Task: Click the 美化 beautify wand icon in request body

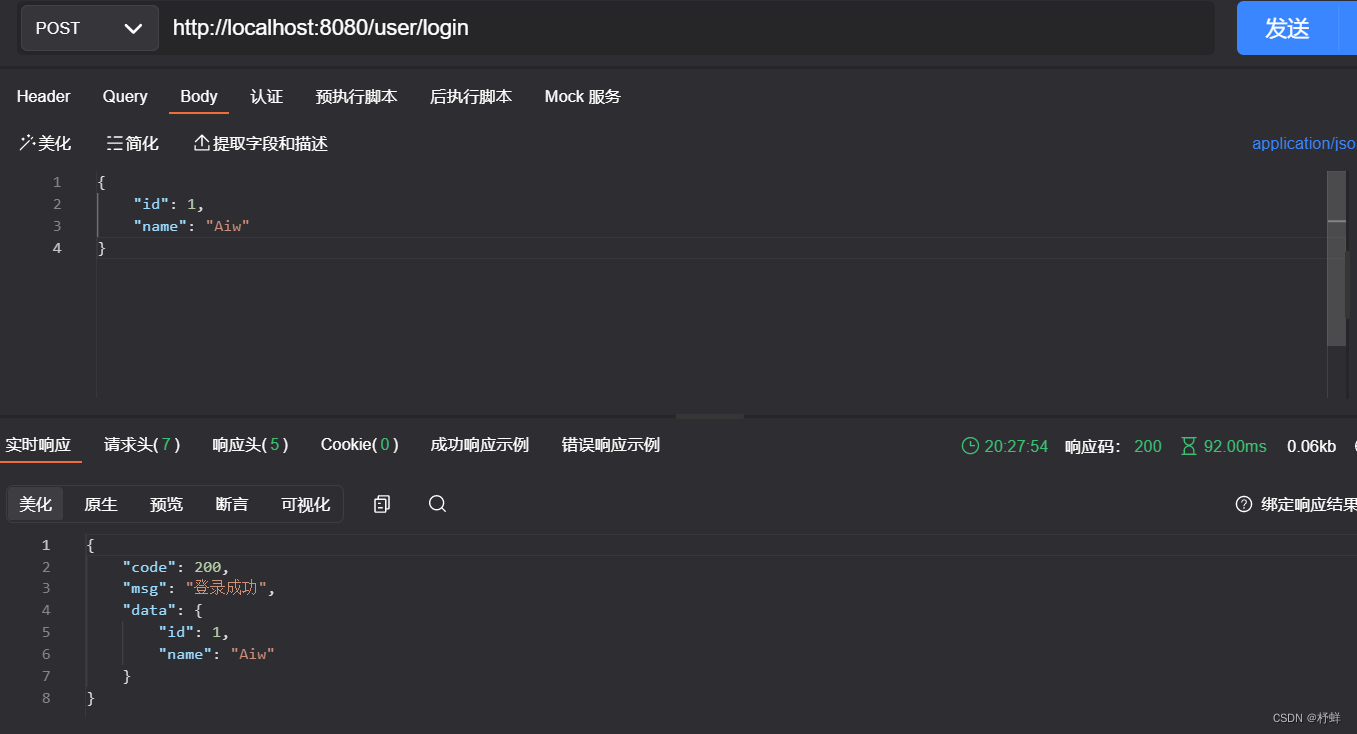Action: point(27,143)
